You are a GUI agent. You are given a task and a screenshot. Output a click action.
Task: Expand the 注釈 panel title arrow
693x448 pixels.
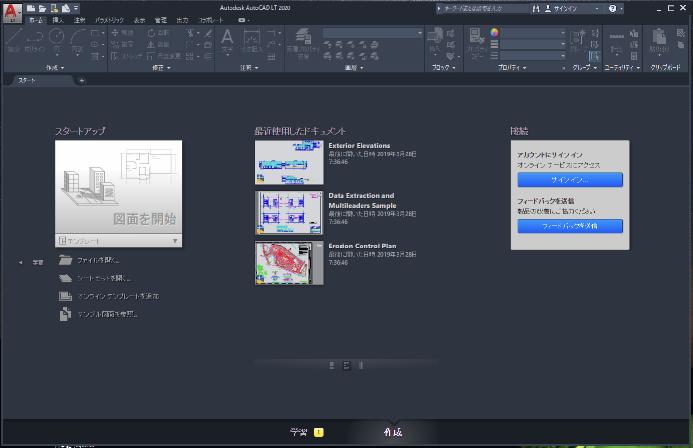[257, 68]
